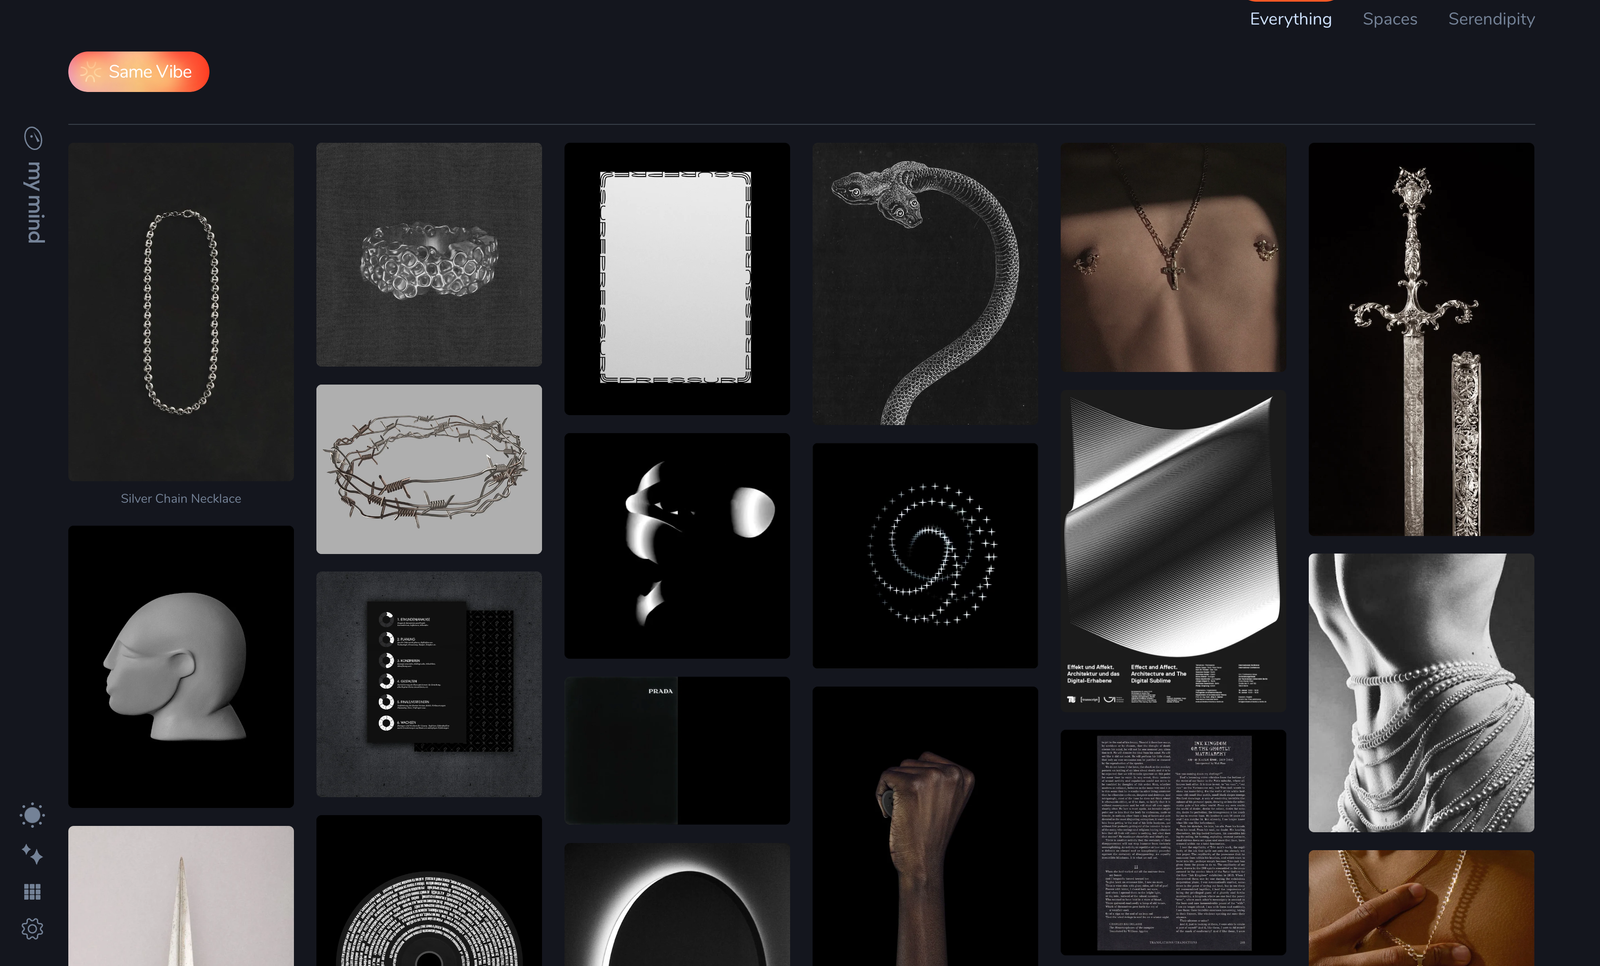The height and width of the screenshot is (966, 1600).
Task: Open the gold chain held by fingers photo
Action: pos(1421,908)
